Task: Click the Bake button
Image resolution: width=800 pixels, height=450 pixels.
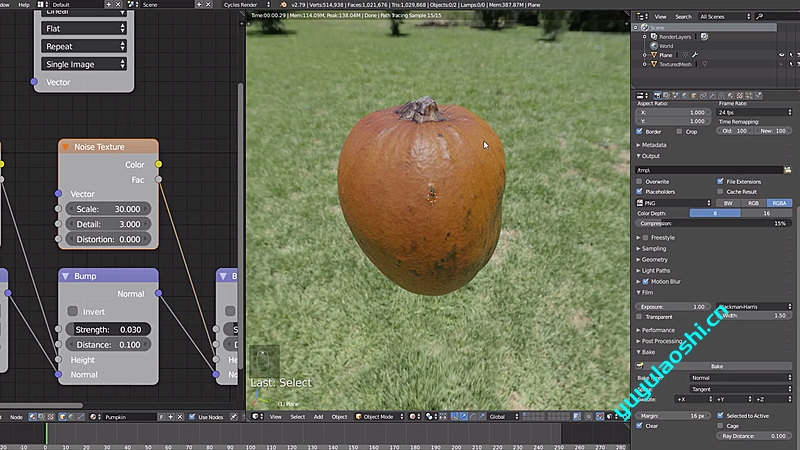Action: tap(714, 366)
